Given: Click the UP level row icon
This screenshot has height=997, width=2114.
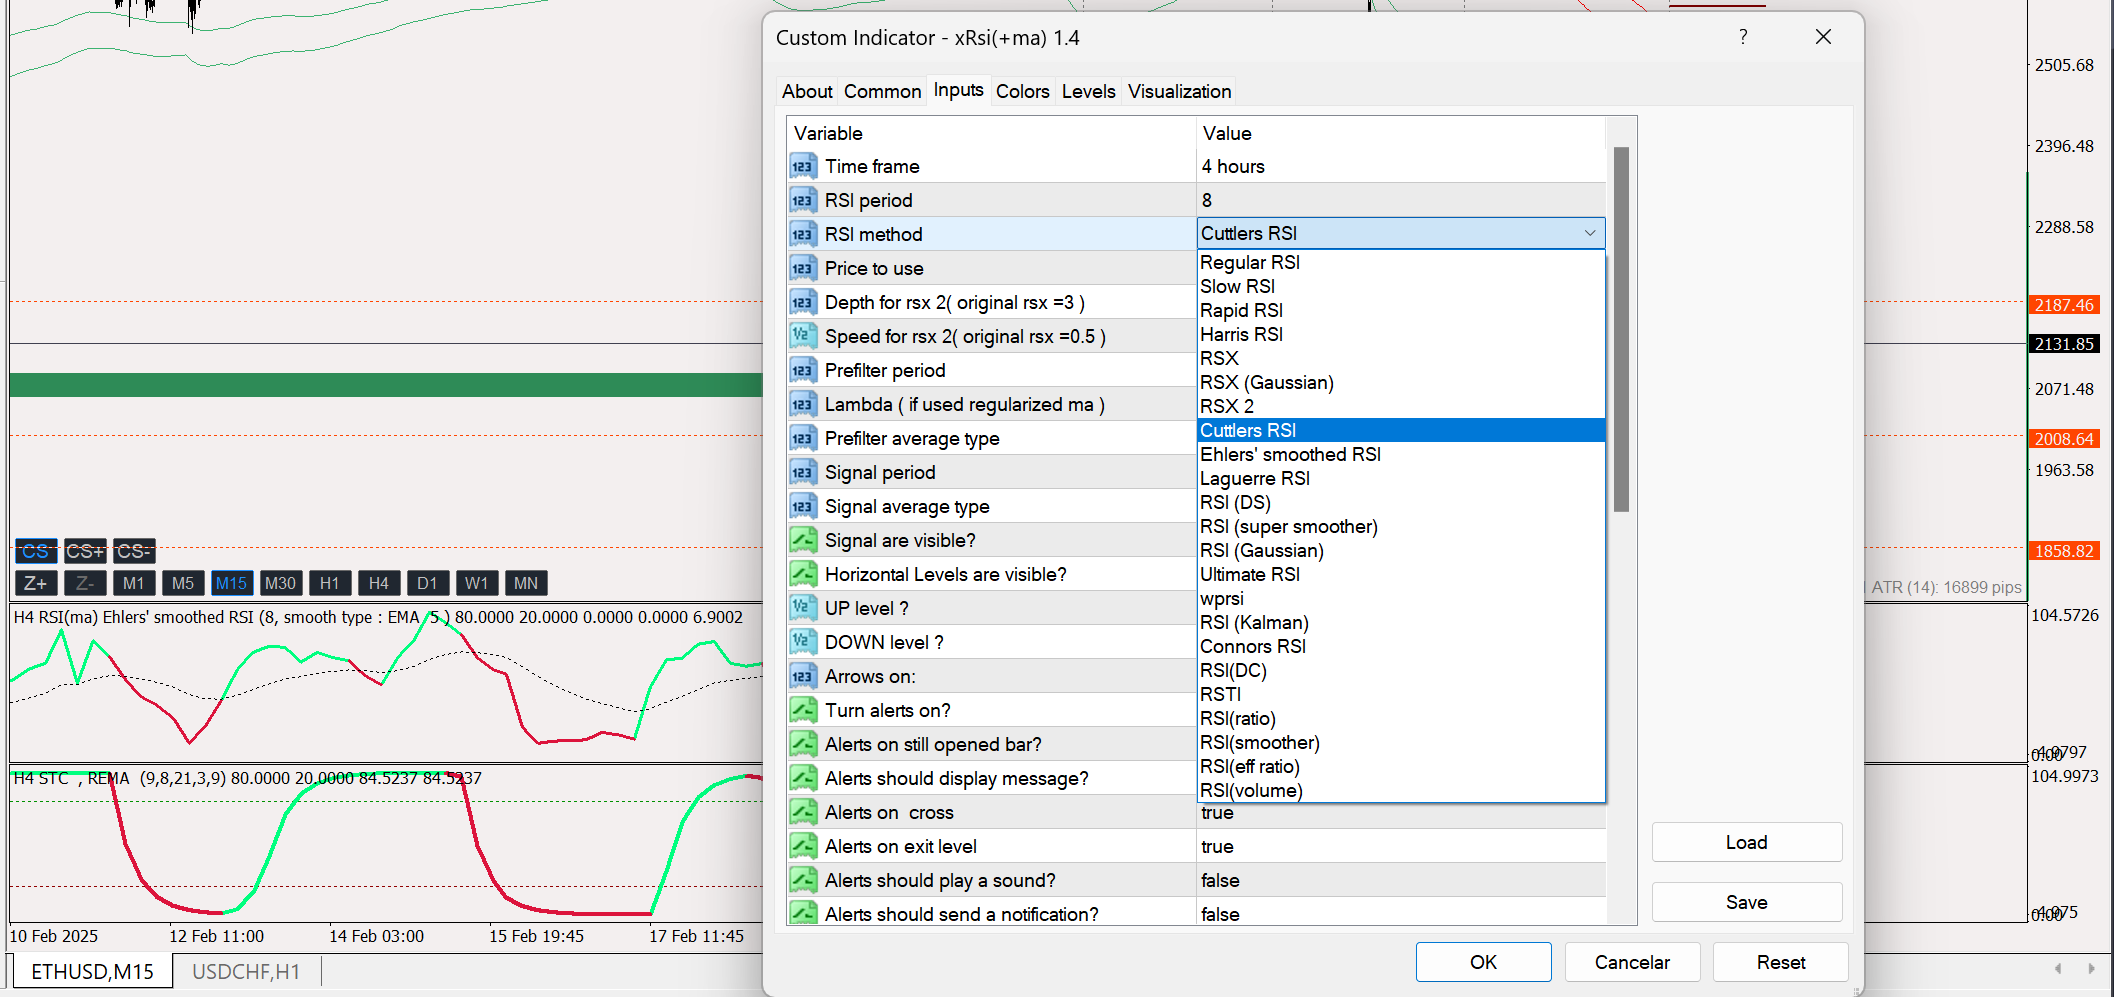Looking at the screenshot, I should 803,608.
